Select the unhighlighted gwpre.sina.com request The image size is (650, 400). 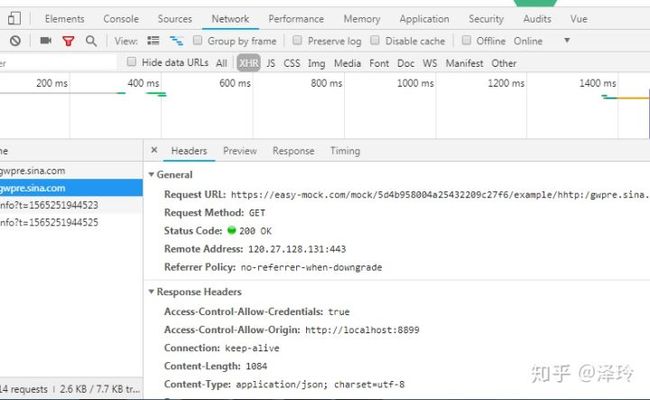coord(71,171)
